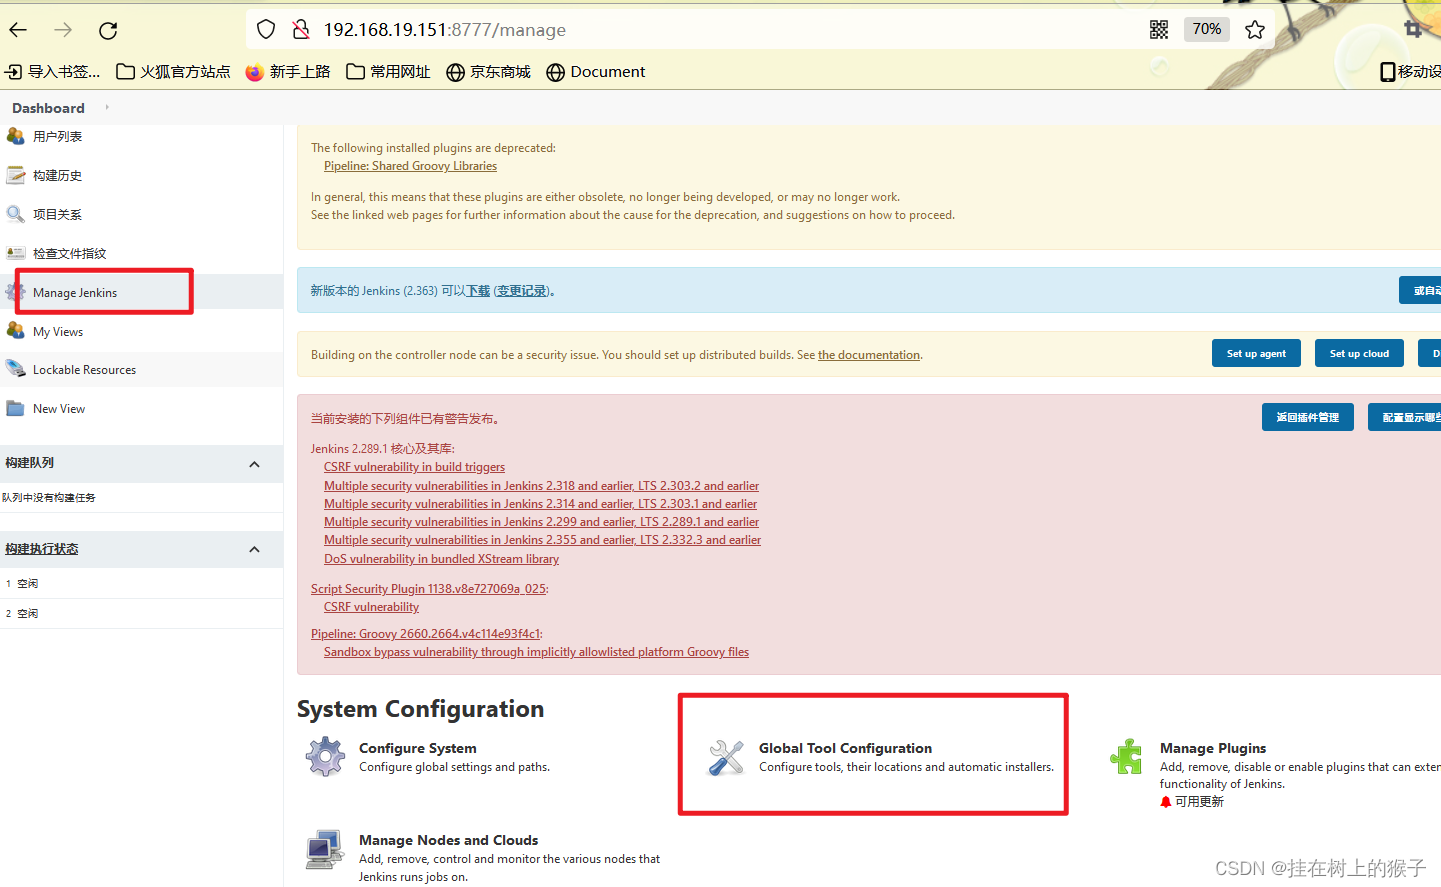Click the insecure connection padlock icon
Viewport: 1441px width, 887px height.
(x=300, y=30)
